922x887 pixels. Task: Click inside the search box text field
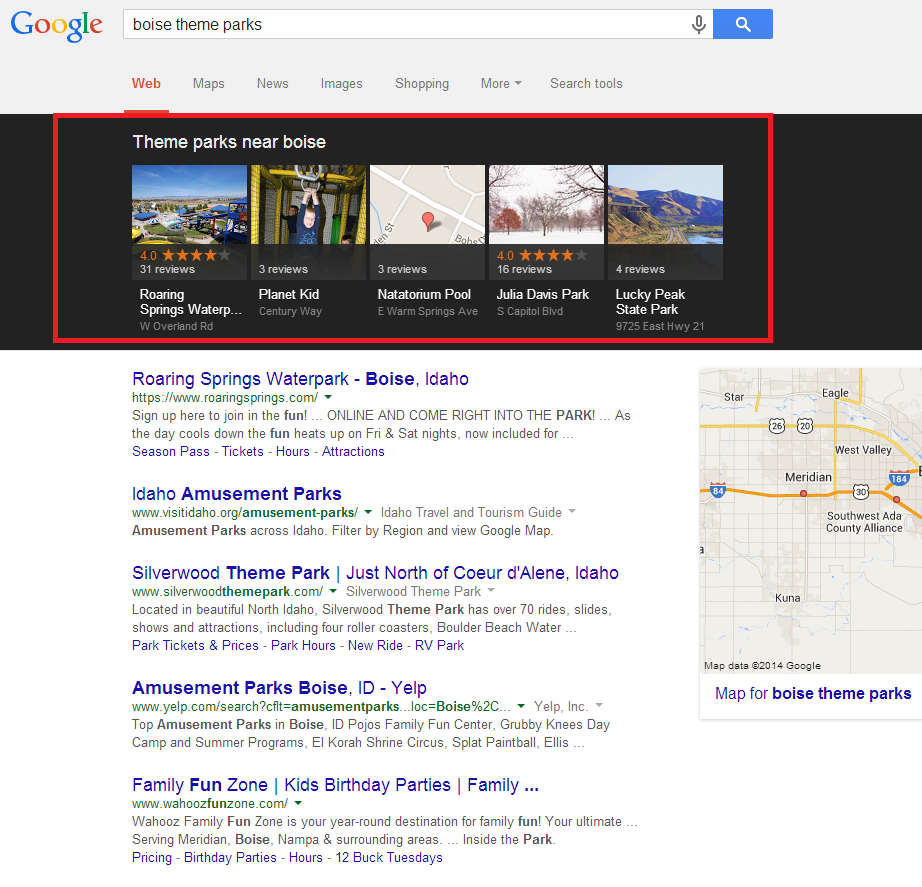tap(406, 24)
